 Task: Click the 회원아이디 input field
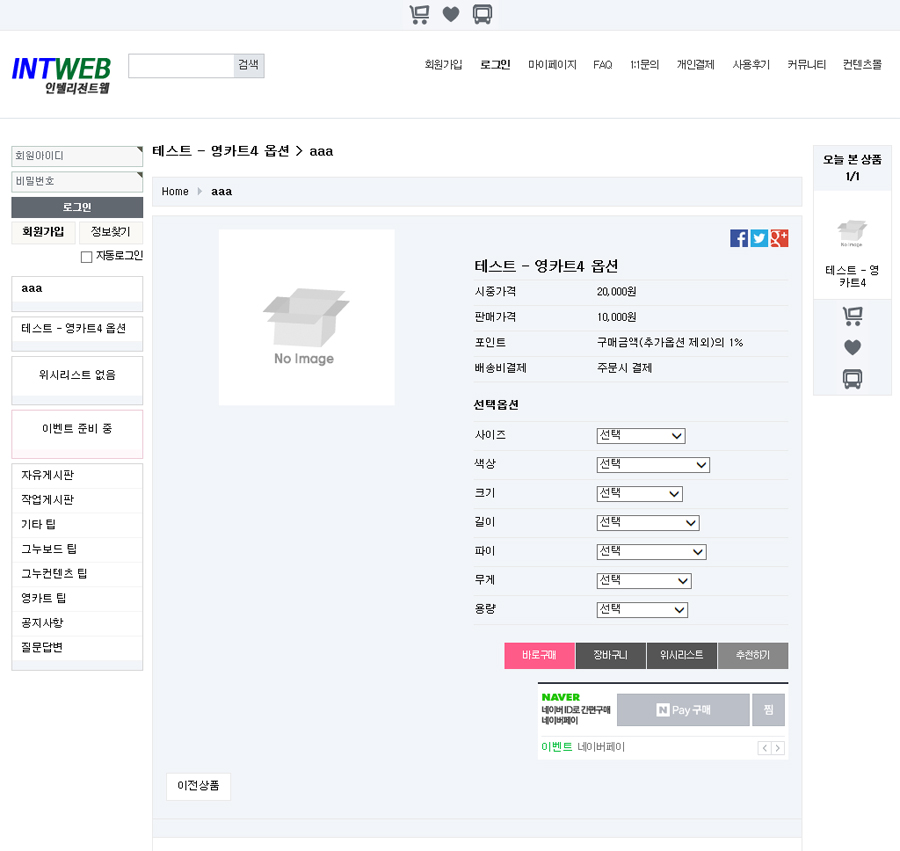[x=77, y=156]
